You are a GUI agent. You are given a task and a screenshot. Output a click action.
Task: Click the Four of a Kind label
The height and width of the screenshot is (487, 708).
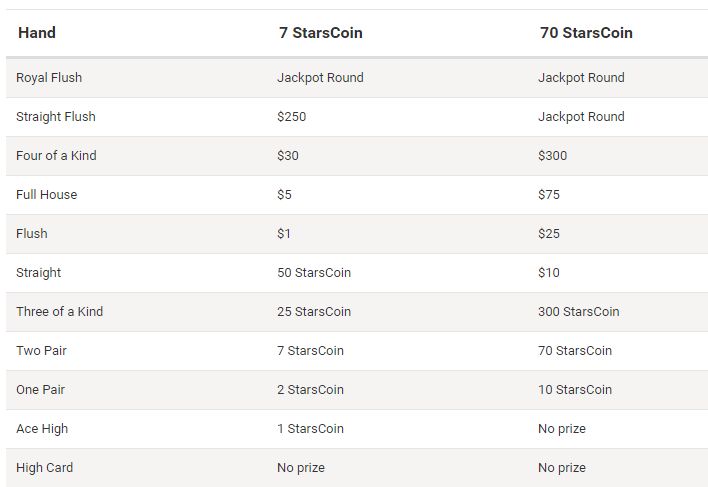pos(56,156)
